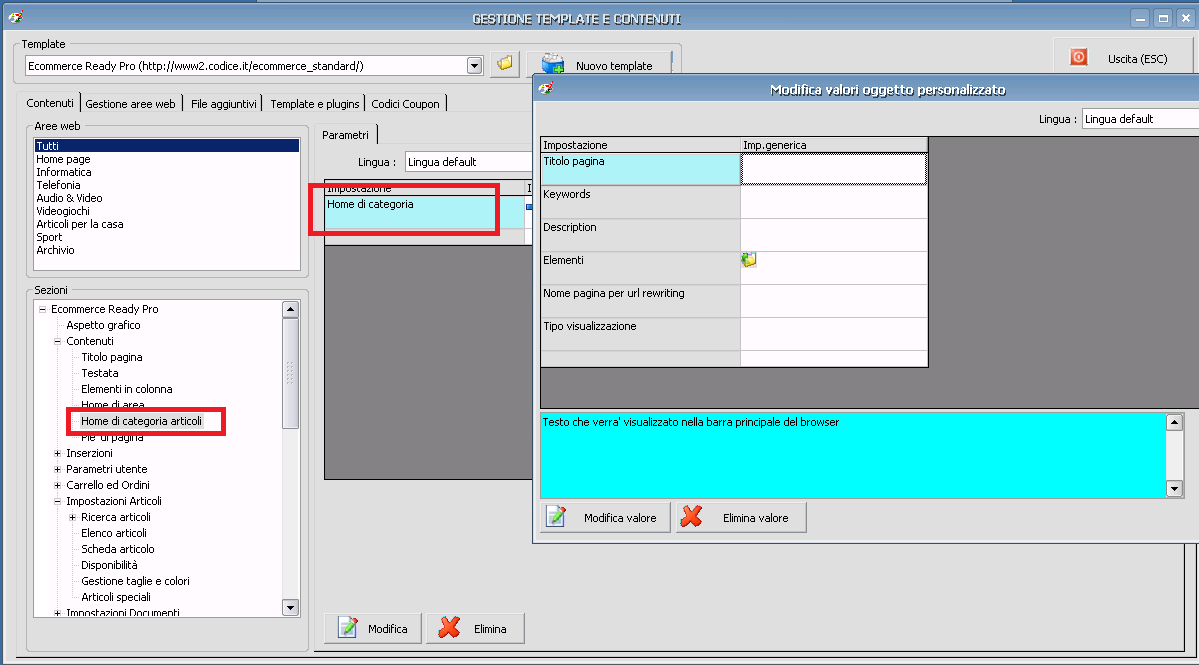Select Tutti in Aree web list
1199x665 pixels.
(167, 146)
